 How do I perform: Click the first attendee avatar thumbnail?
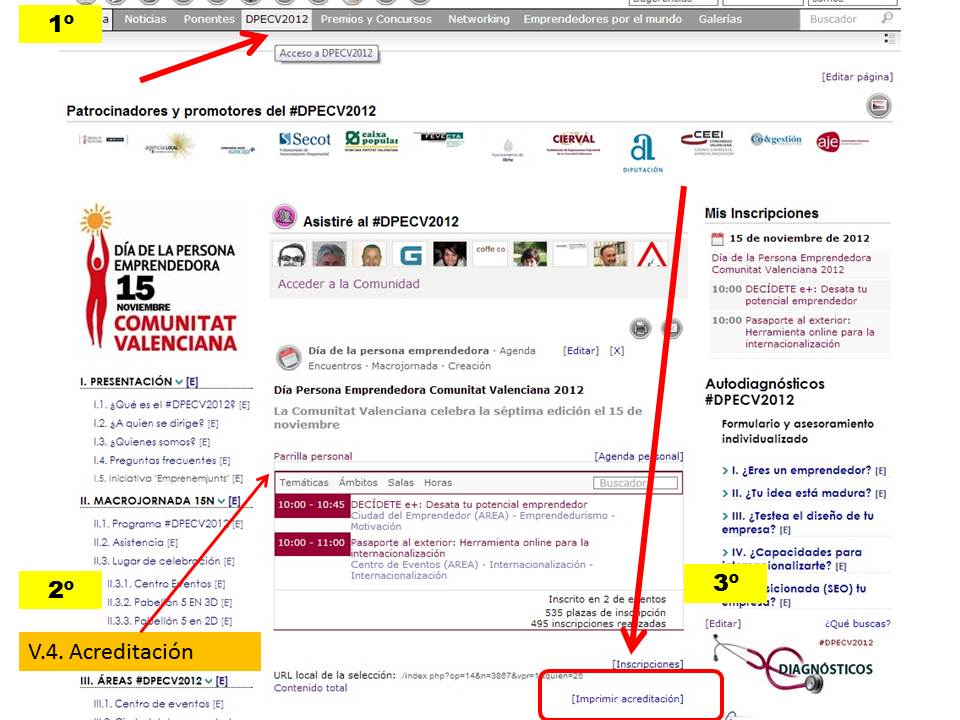tap(291, 254)
